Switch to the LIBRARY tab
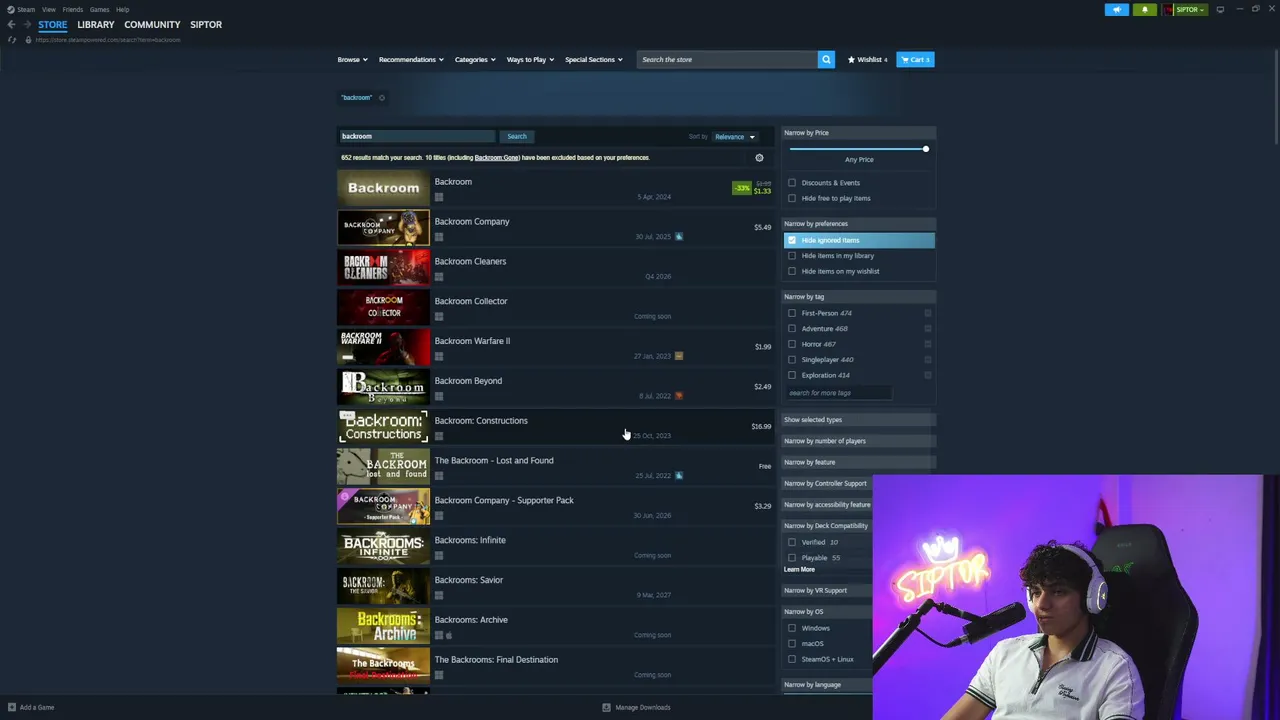 point(96,24)
